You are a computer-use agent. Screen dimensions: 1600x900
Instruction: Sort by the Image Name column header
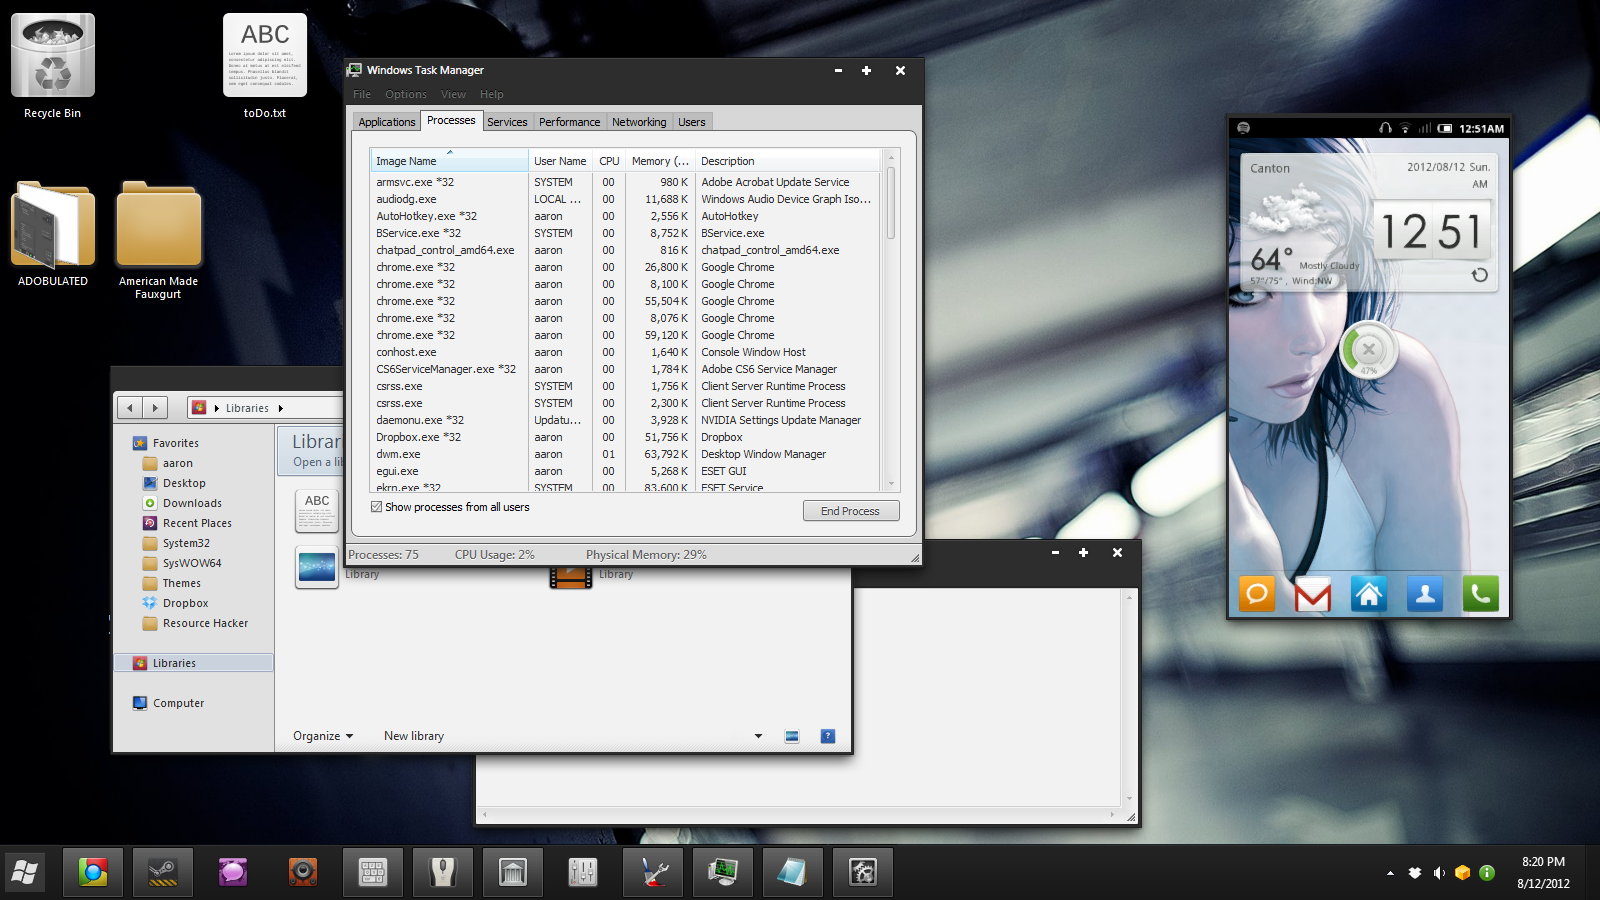point(449,161)
